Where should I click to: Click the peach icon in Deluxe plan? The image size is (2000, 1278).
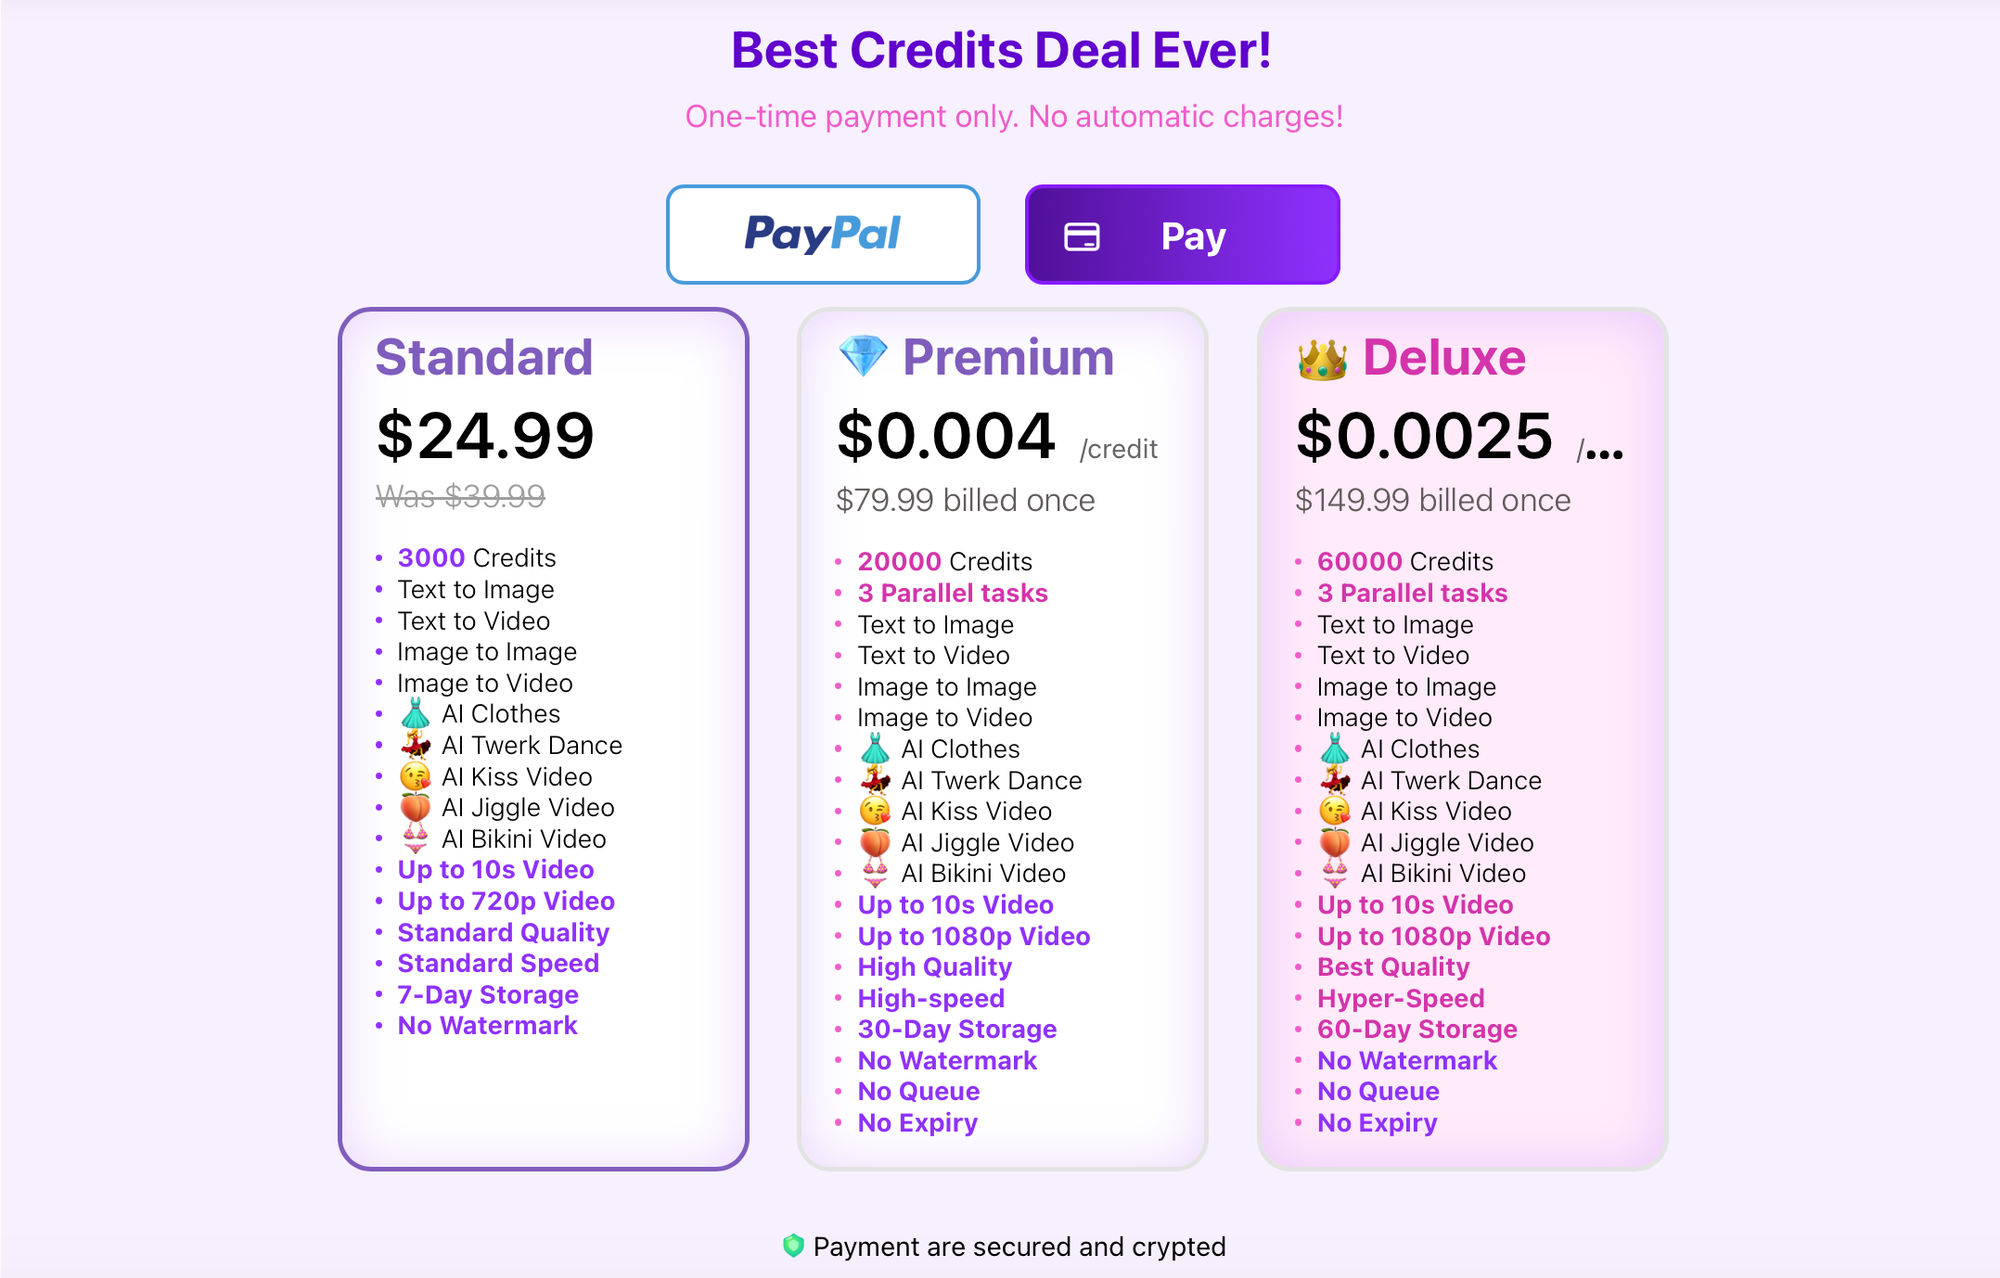click(x=1334, y=842)
